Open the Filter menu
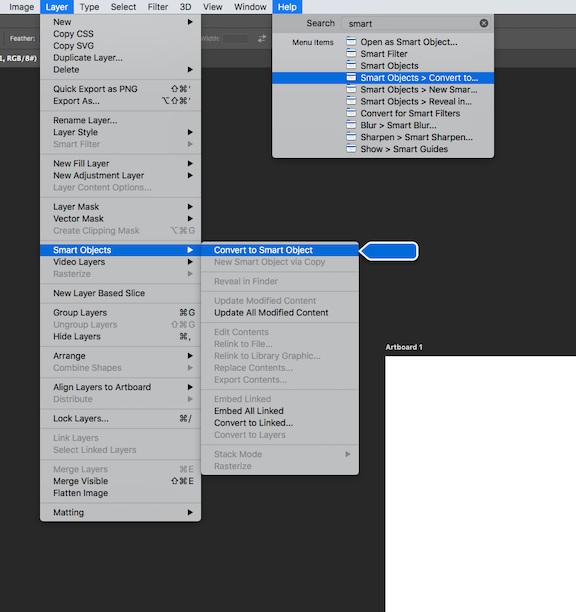Viewport: 576px width, 612px height. pos(158,7)
